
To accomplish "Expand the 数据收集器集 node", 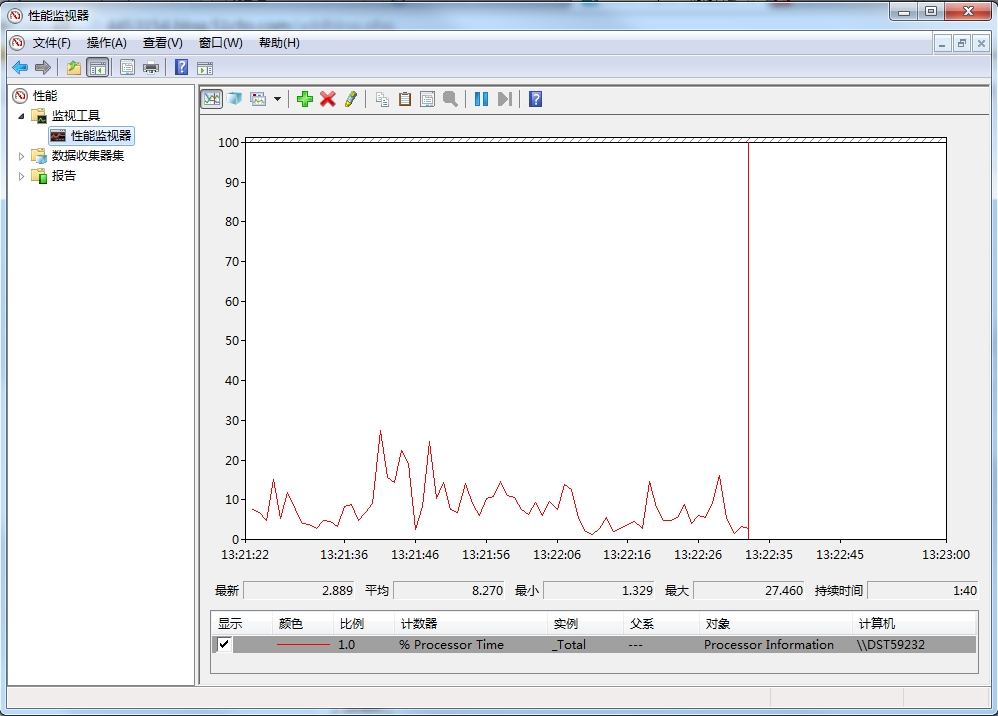I will pos(21,156).
